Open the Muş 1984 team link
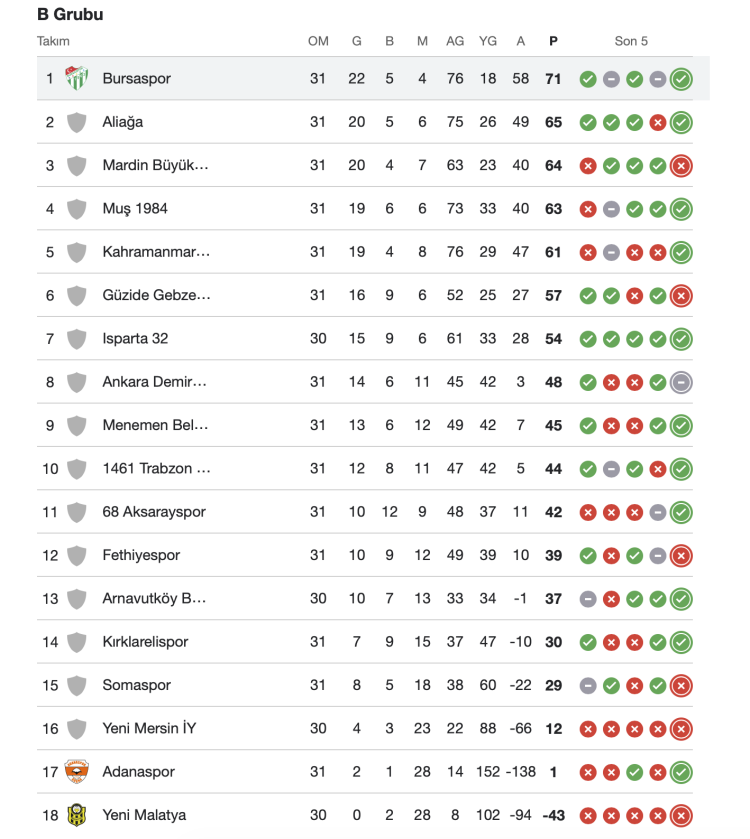The height and width of the screenshot is (839, 750). (135, 209)
